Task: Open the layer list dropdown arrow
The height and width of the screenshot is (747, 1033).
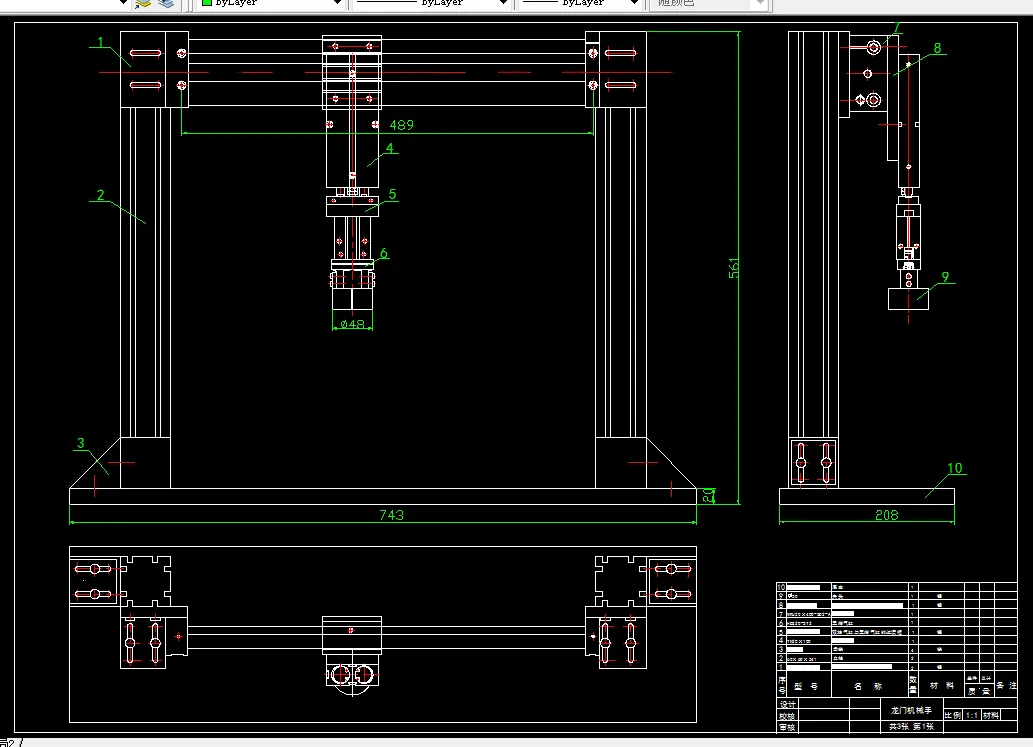Action: tap(123, 3)
